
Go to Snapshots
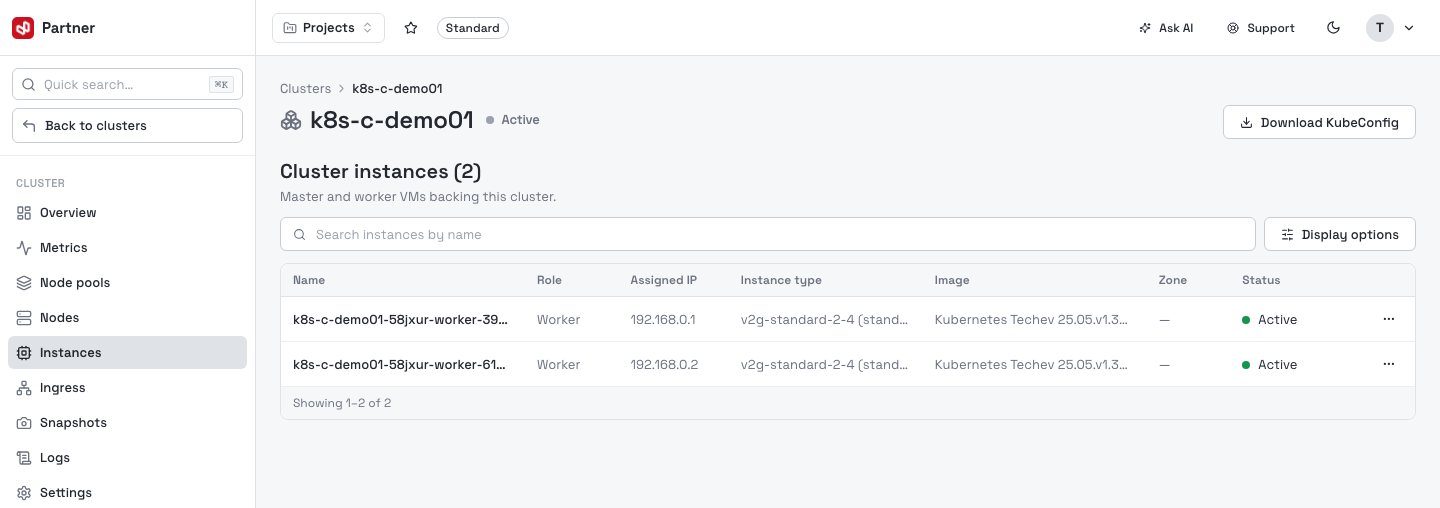(127, 423)
